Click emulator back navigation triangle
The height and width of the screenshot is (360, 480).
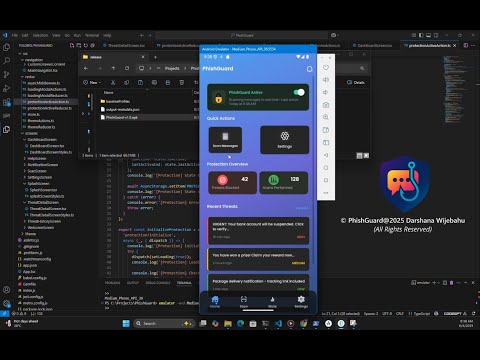pyautogui.click(x=326, y=155)
